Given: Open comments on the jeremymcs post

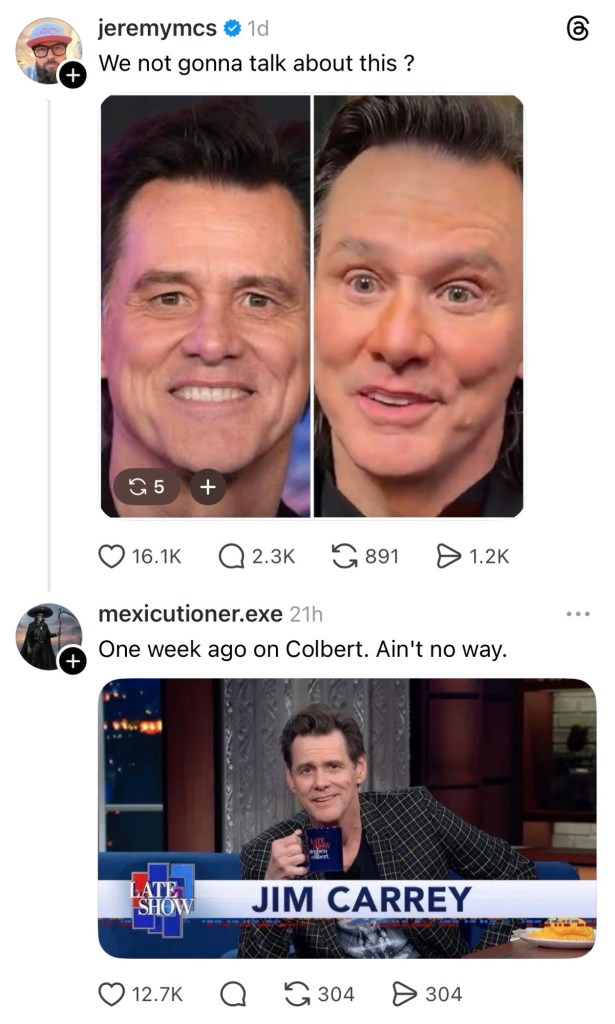Looking at the screenshot, I should pos(232,556).
